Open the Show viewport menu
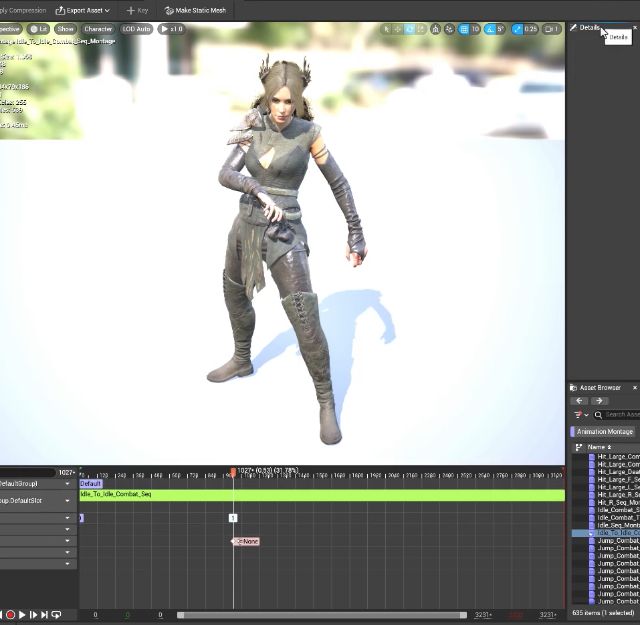Image resolution: width=640 pixels, height=625 pixels. coord(65,29)
